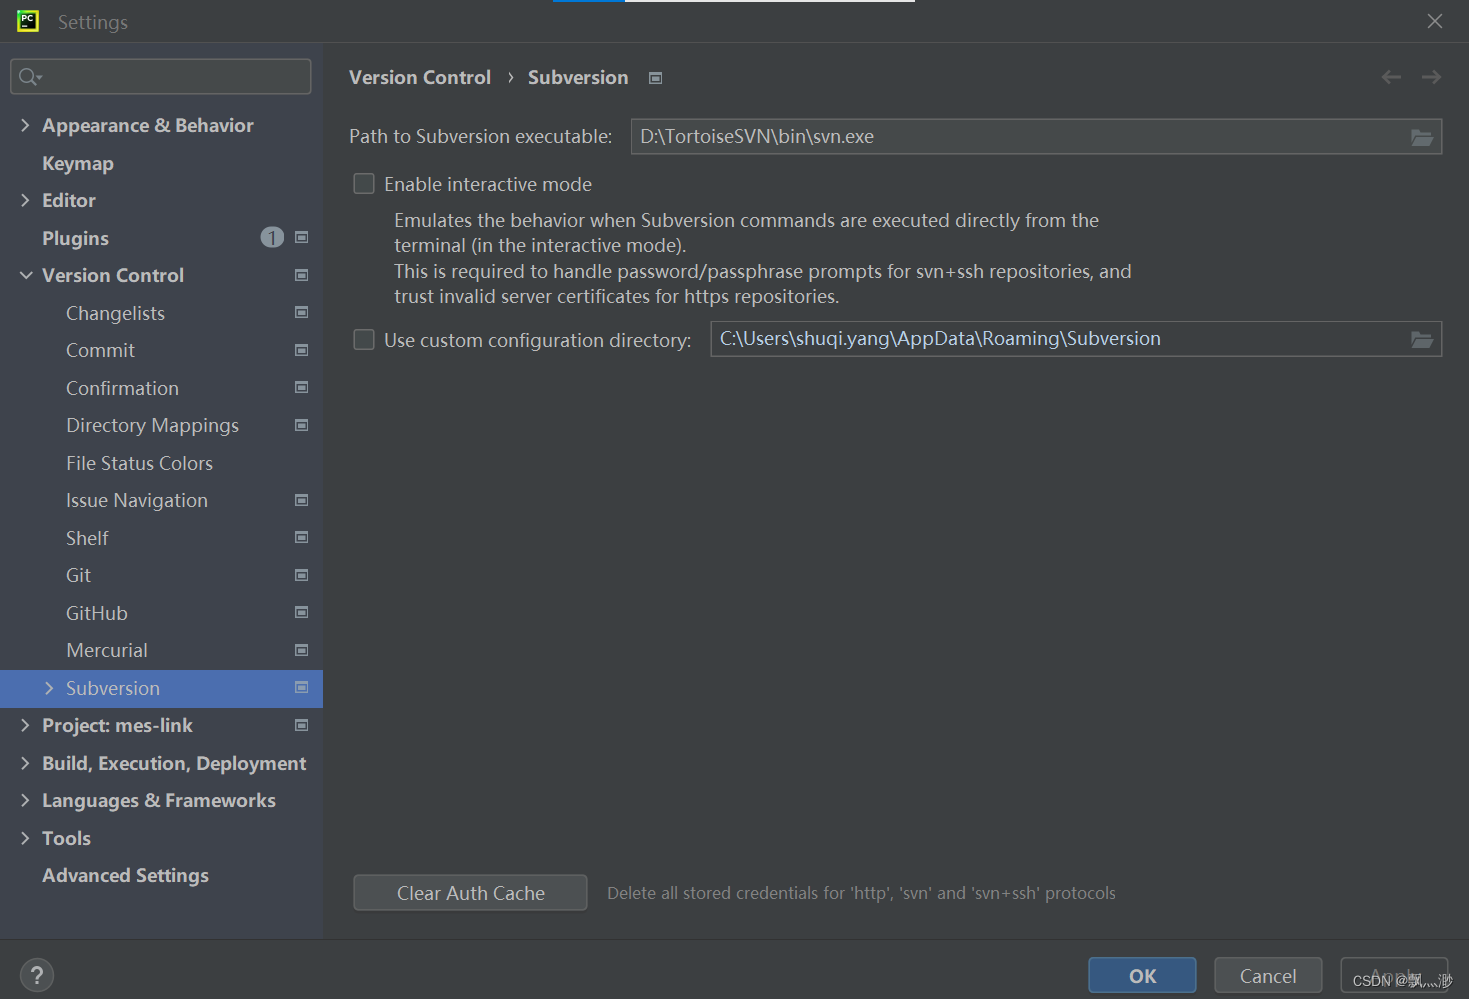Open File Status Colors settings
This screenshot has width=1469, height=999.
pos(139,463)
